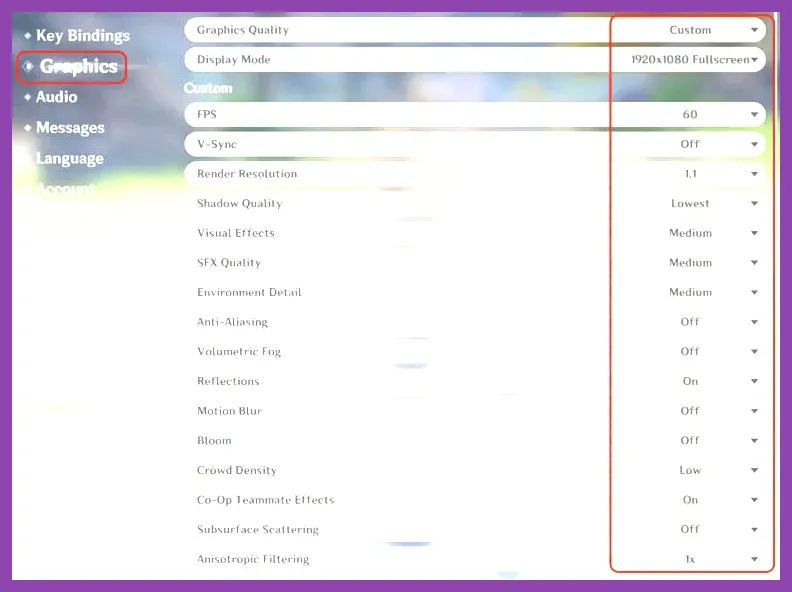Go to the Language settings tab
The image size is (792, 592).
(70, 159)
